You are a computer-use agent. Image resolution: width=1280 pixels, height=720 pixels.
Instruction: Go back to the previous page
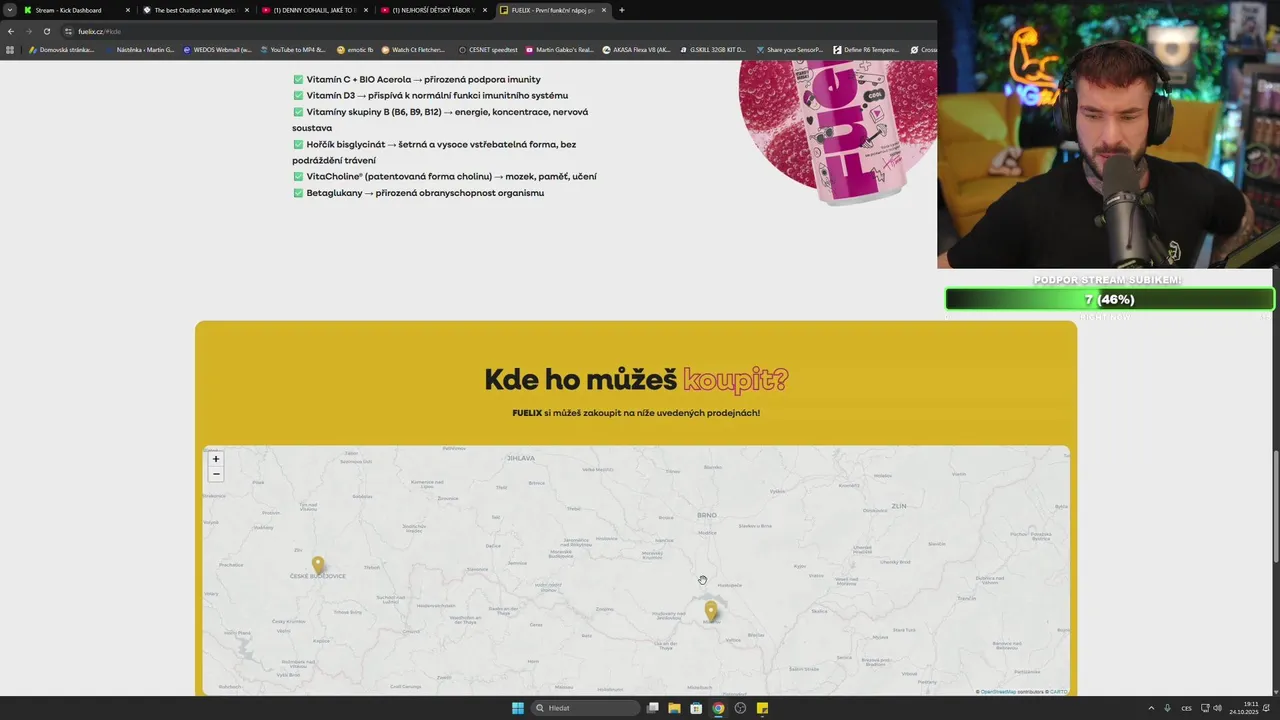point(11,31)
